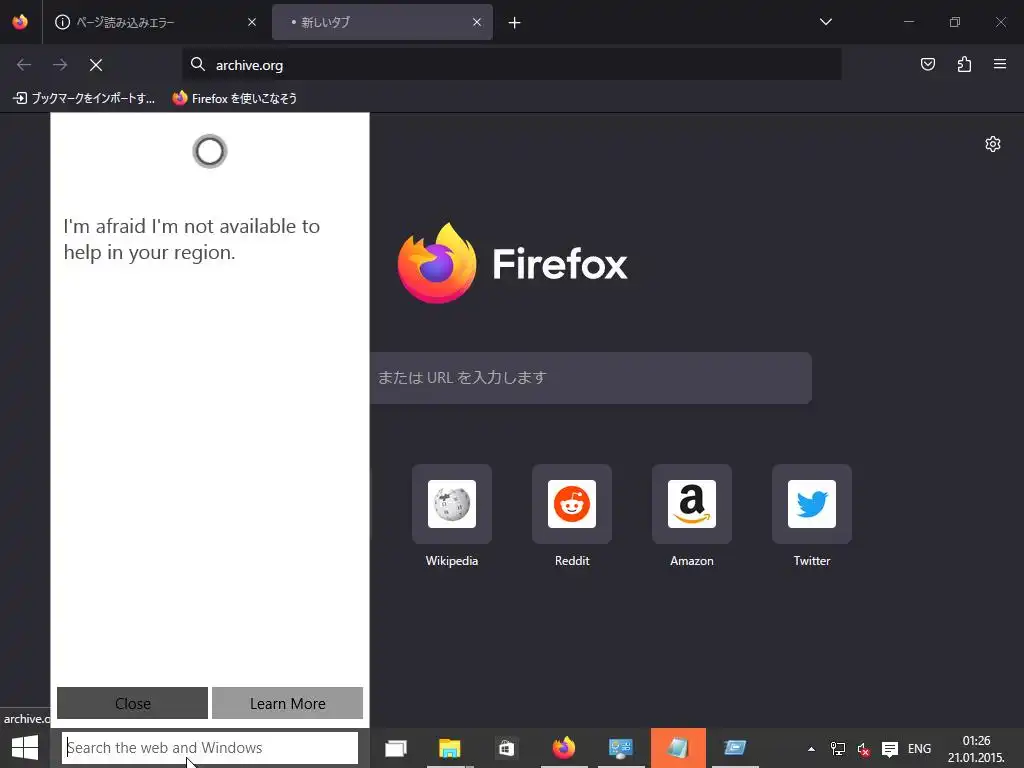Open Firefox を使いこなそう bookmark
Viewport: 1024px width, 768px height.
click(x=234, y=99)
